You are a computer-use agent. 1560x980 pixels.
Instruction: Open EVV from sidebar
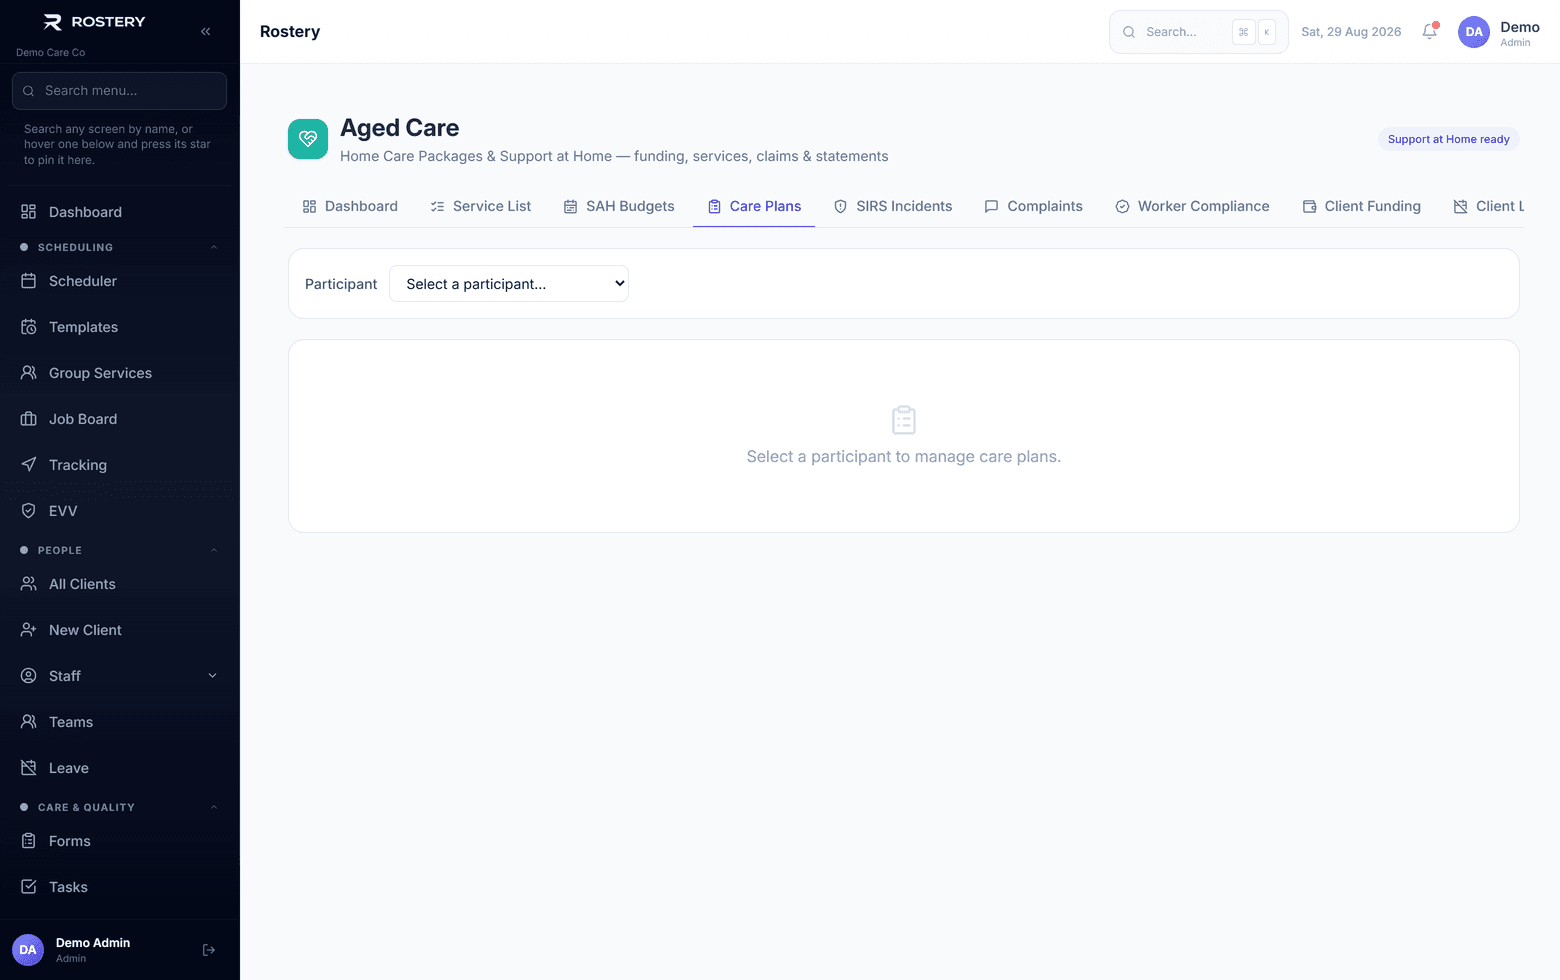pyautogui.click(x=120, y=511)
